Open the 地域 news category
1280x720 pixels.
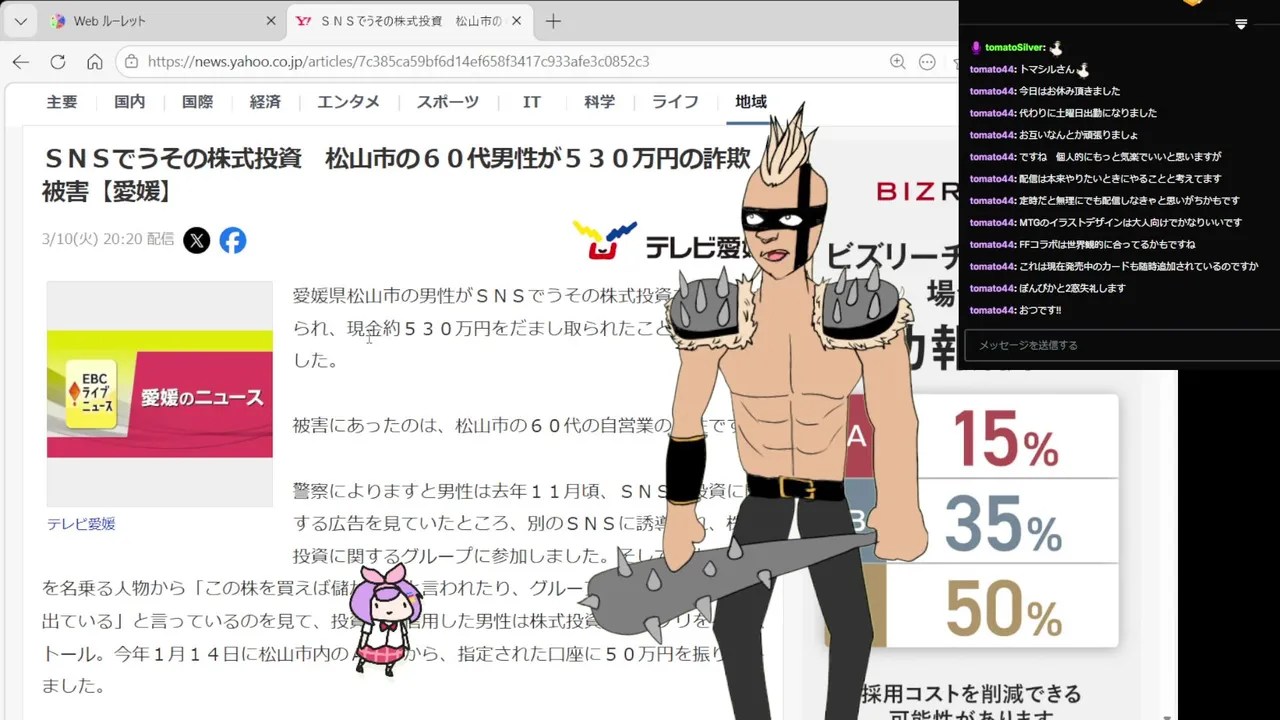coord(751,102)
